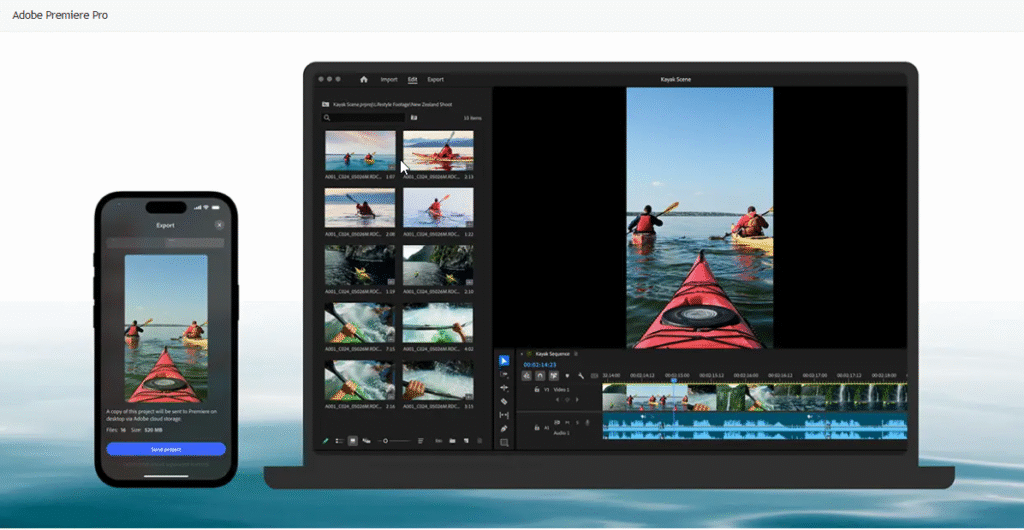The width and height of the screenshot is (1024, 530).
Task: Select the Rectangle tool in toolbar
Action: coord(504,442)
